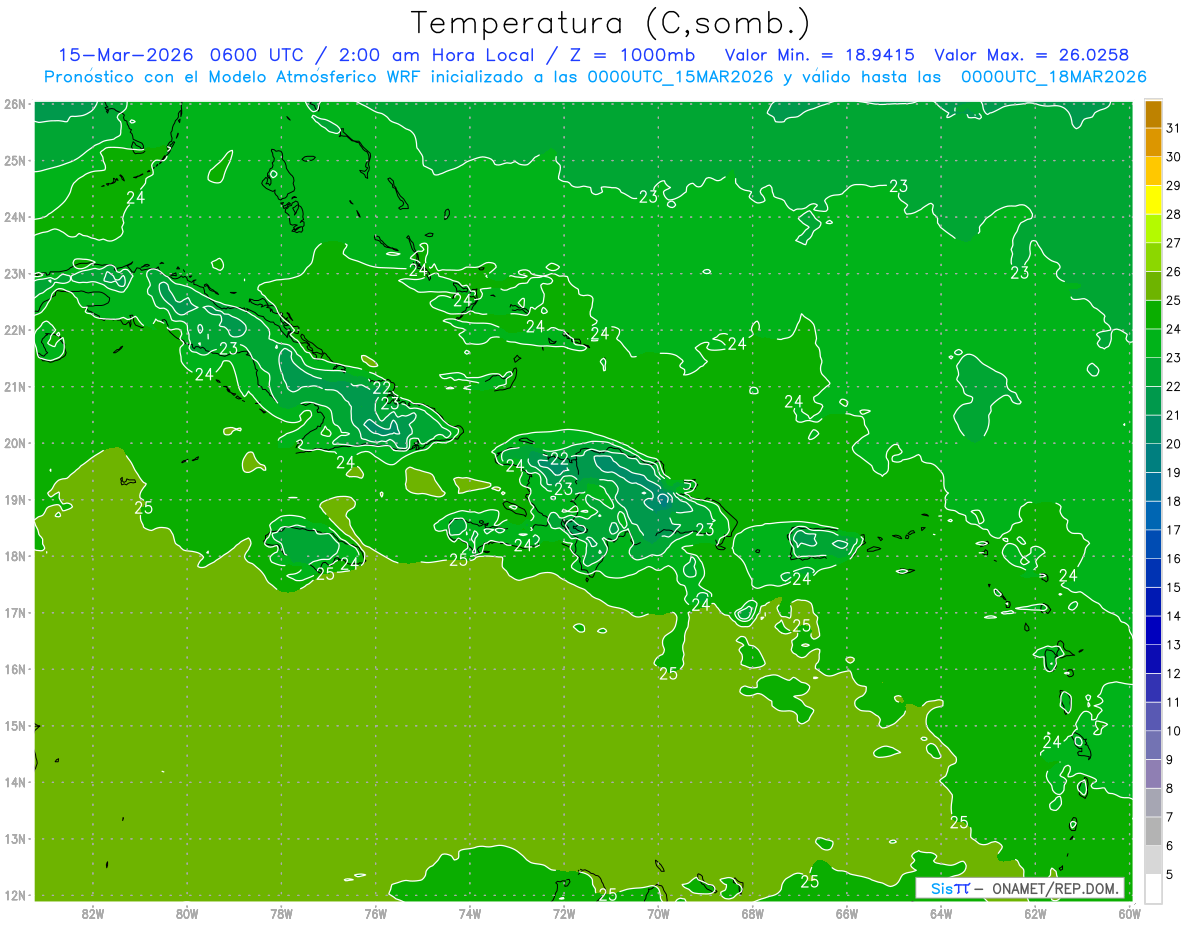This screenshot has height=927, width=1200.
Task: Click the legend scale value 29
Action: [x=1174, y=185]
